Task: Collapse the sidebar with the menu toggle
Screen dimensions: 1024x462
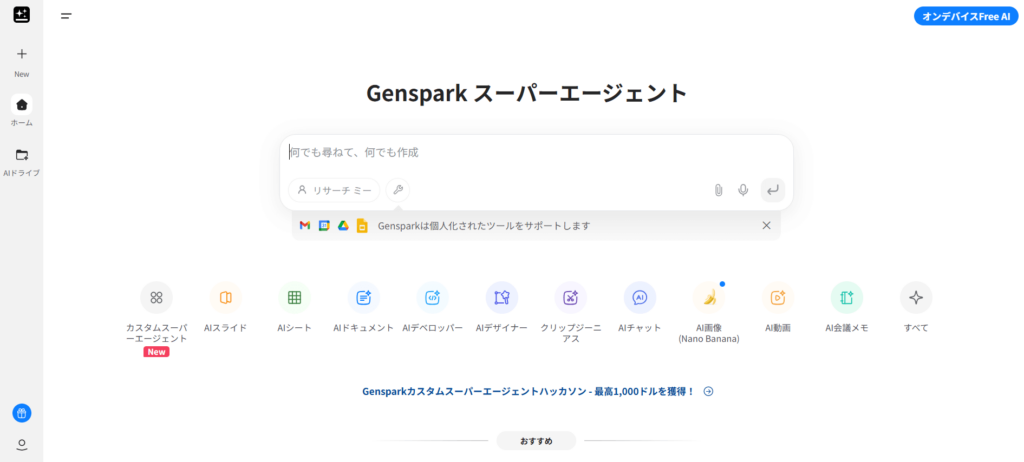Action: coord(66,16)
